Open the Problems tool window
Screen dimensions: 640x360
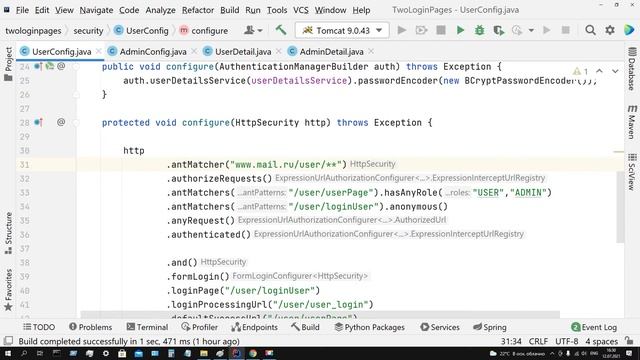[90, 327]
